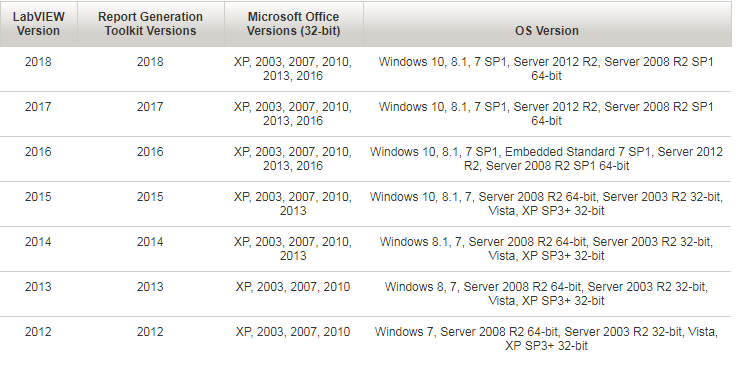This screenshot has height=388, width=740.
Task: Click the OS Version column header
Action: point(547,24)
